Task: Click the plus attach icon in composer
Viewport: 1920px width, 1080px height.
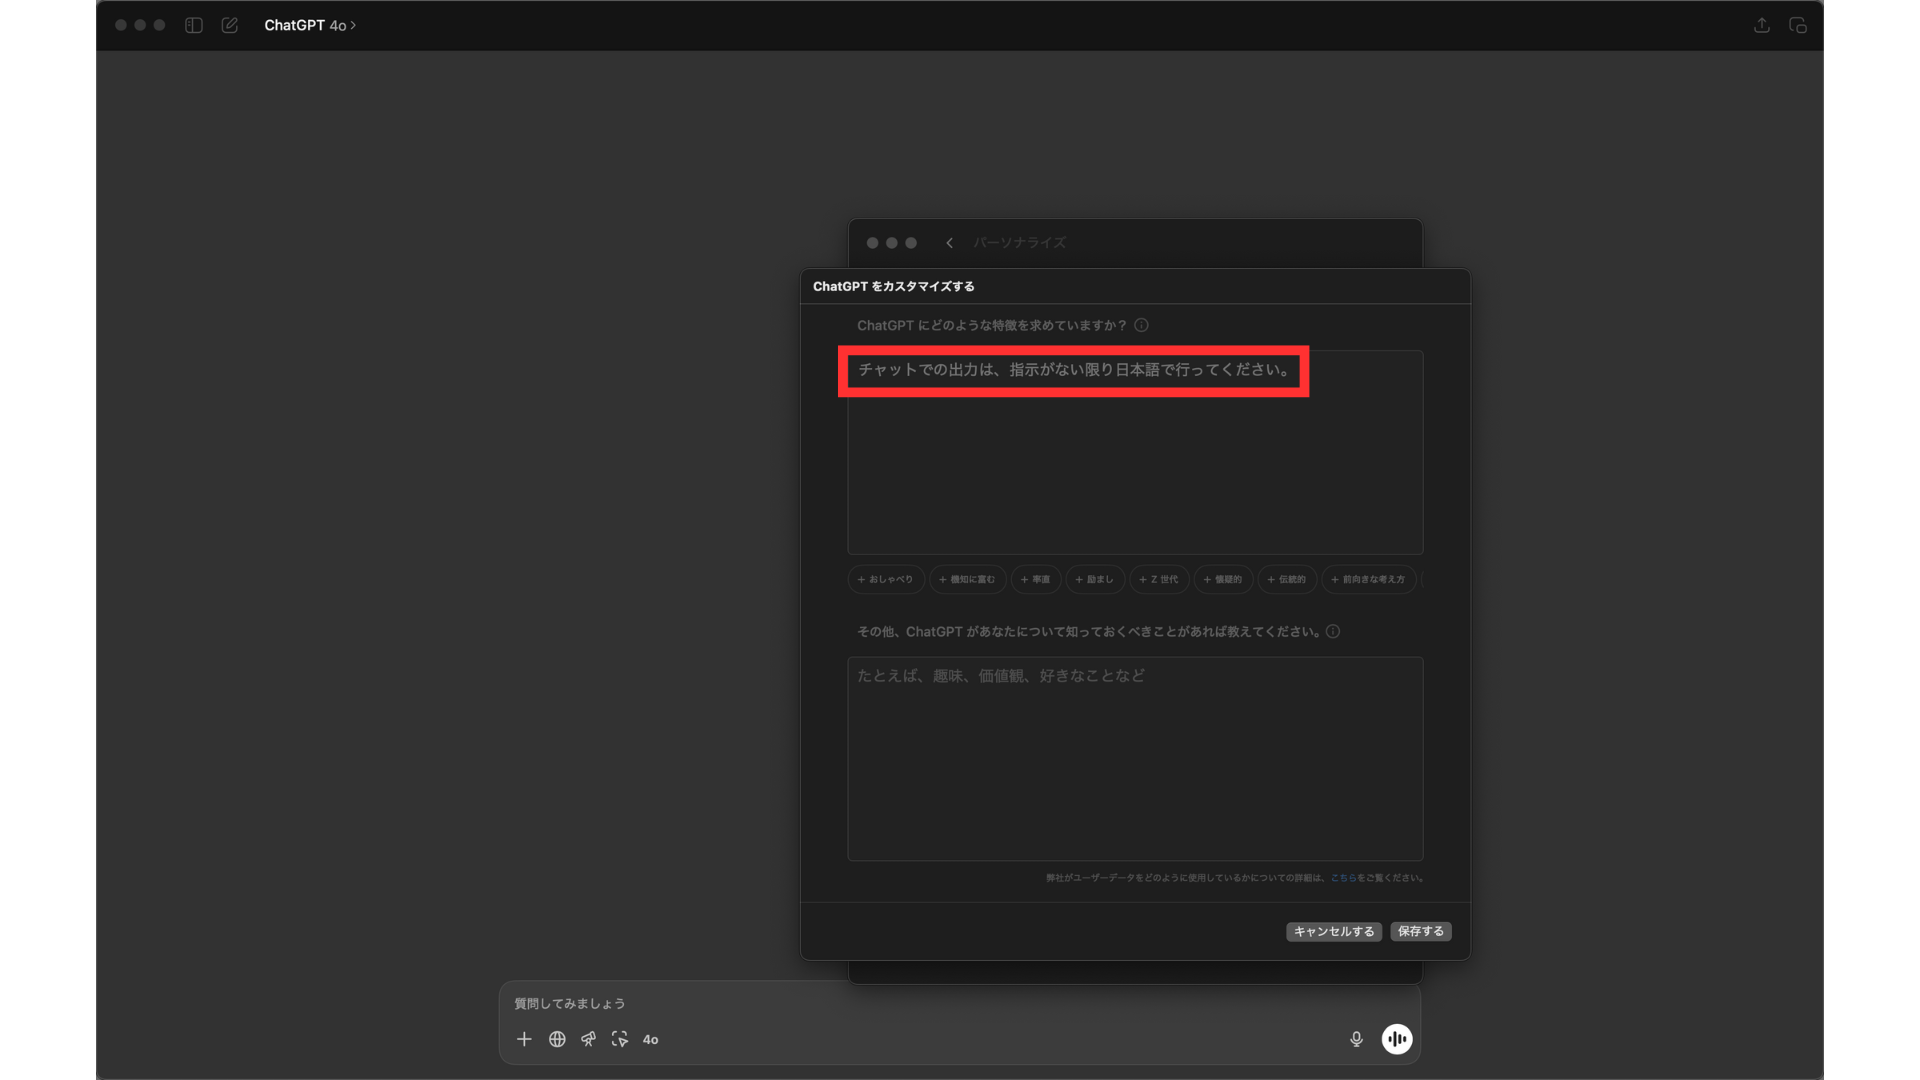Action: click(524, 1039)
